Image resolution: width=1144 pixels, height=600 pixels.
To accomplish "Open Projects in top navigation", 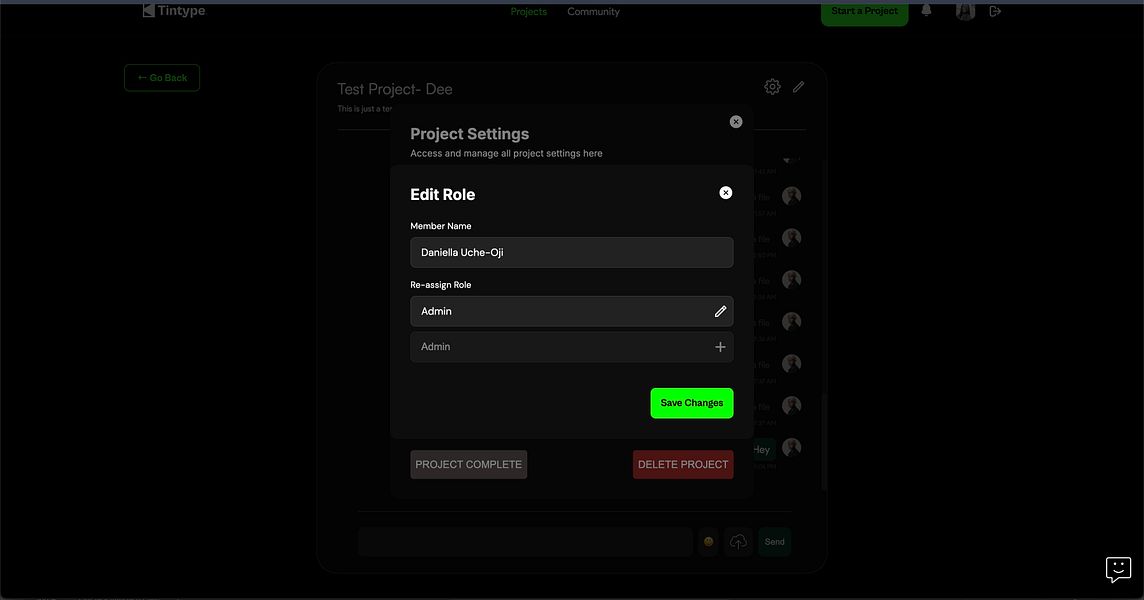I will point(528,12).
